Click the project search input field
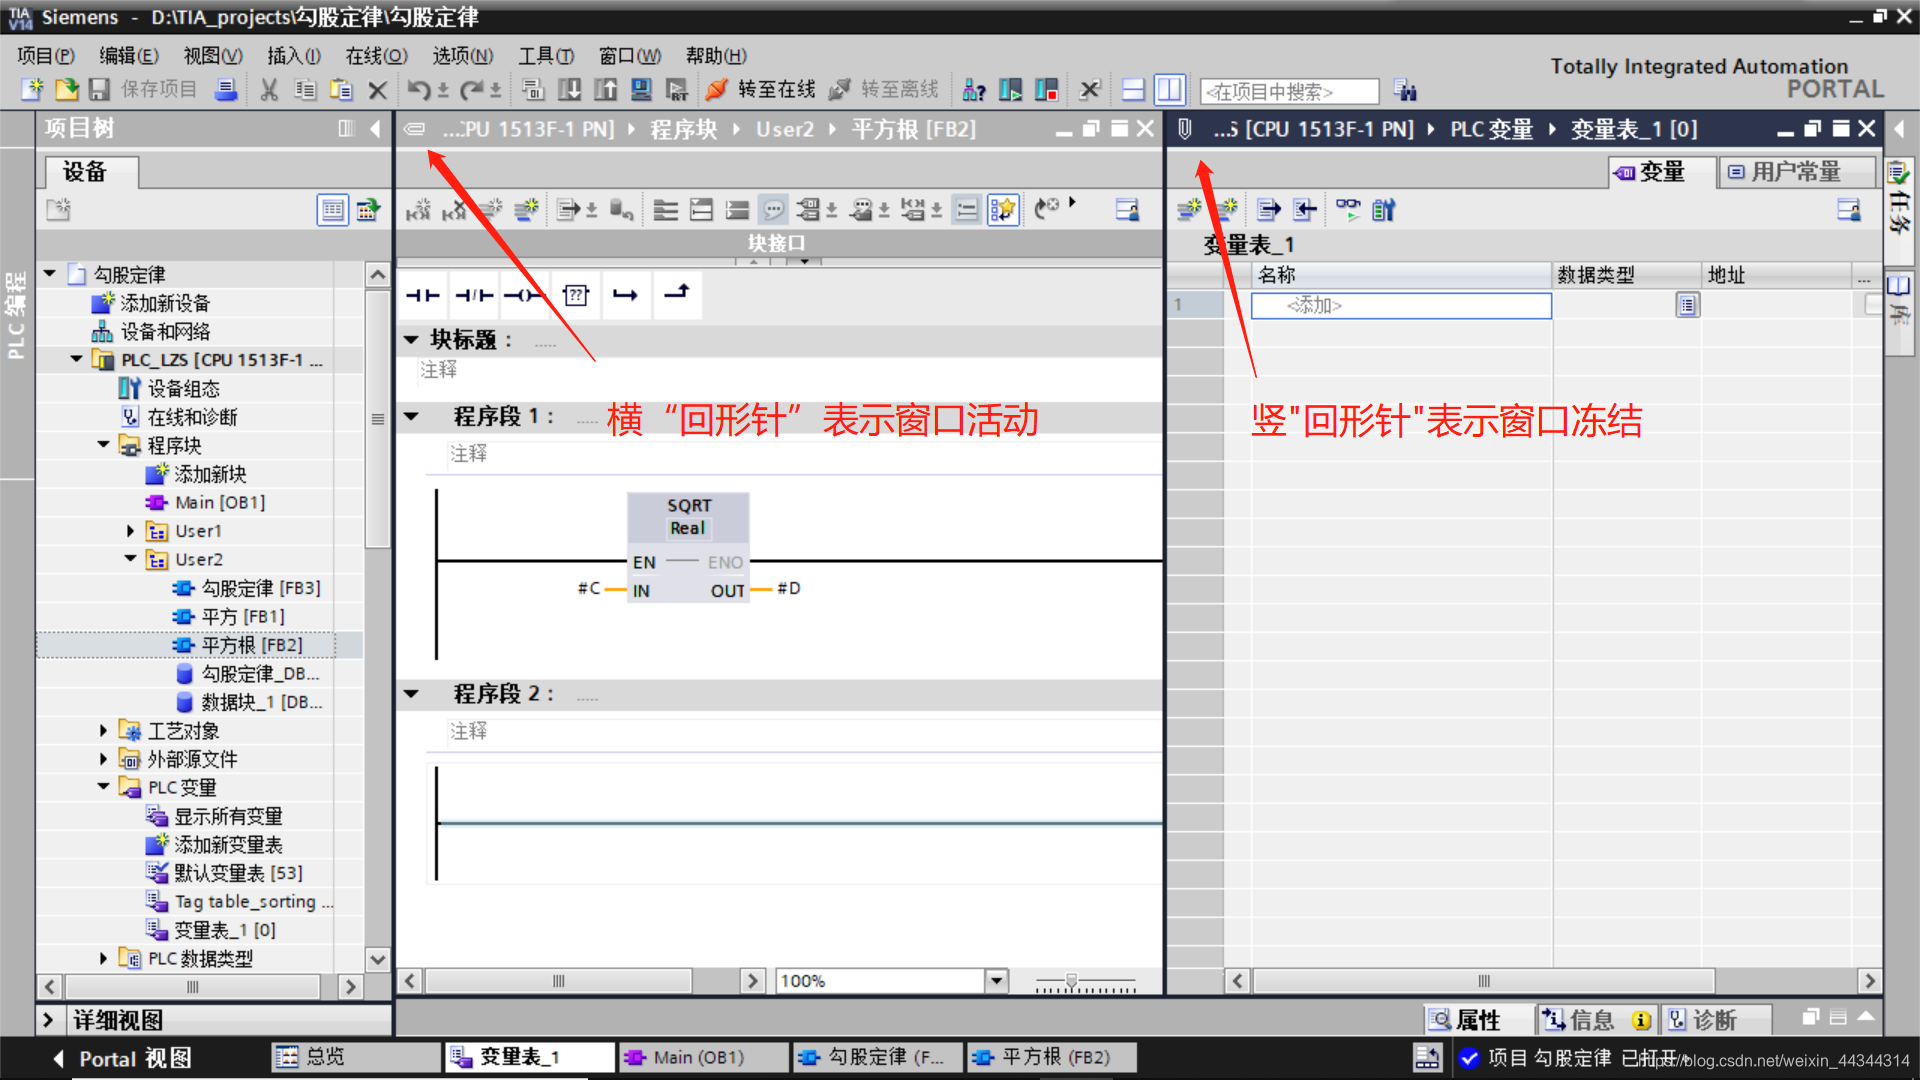The image size is (1920, 1080). pos(1289,92)
